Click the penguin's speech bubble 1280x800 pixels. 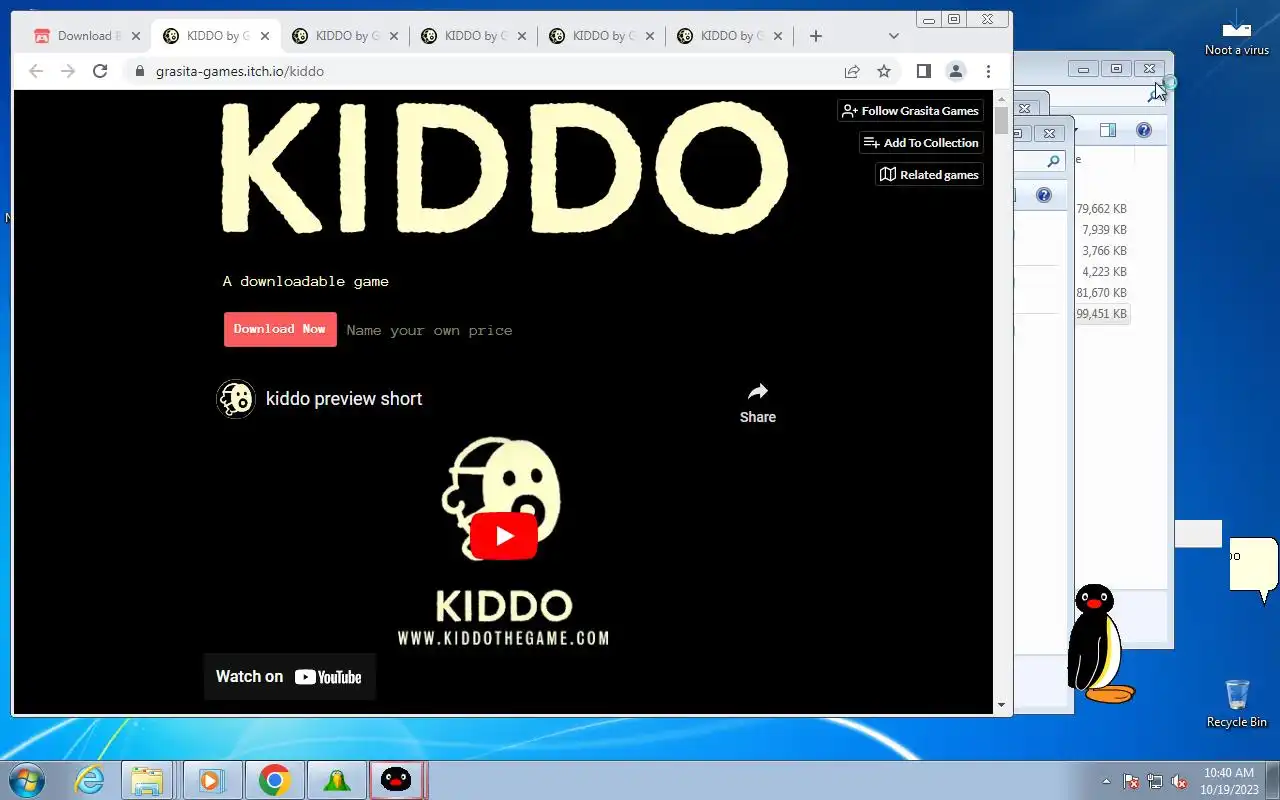(1253, 566)
